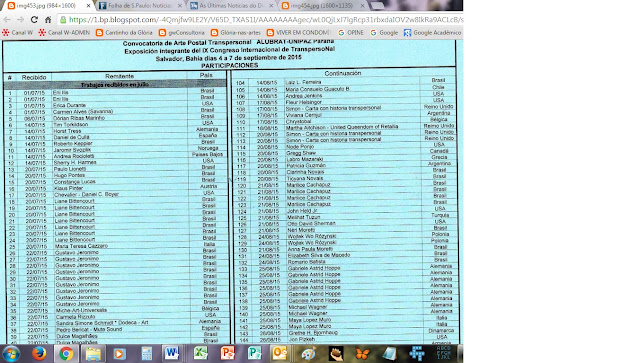The image size is (640, 363).
Task: Close the As Últimas Notícias tab
Action: 271,6
